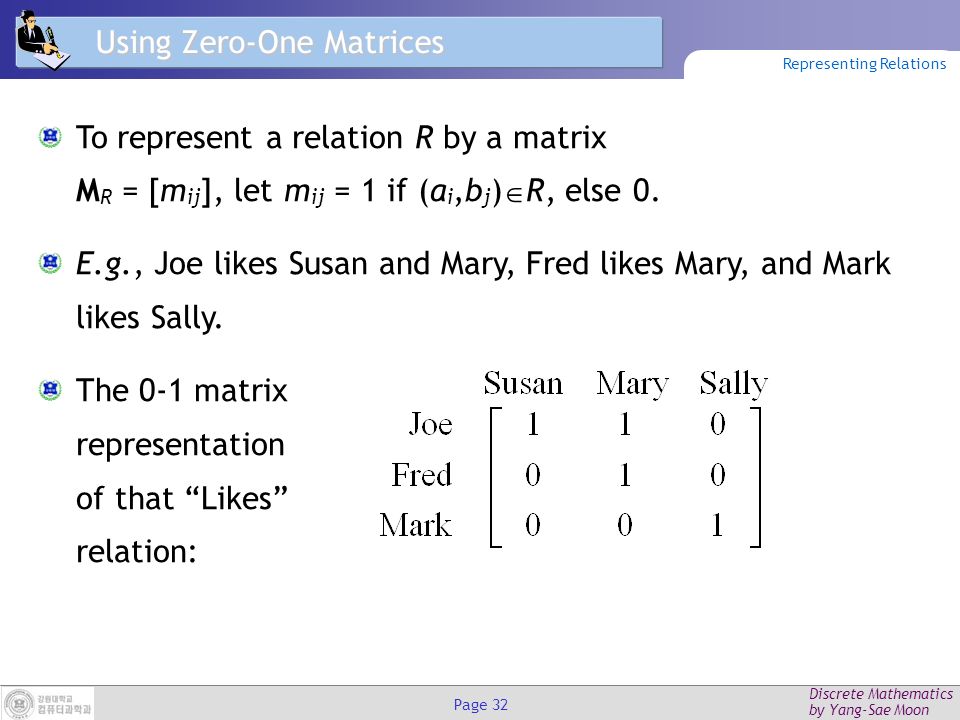
Task: Click the text 'The 0-1 matrix'
Action: click(x=182, y=390)
